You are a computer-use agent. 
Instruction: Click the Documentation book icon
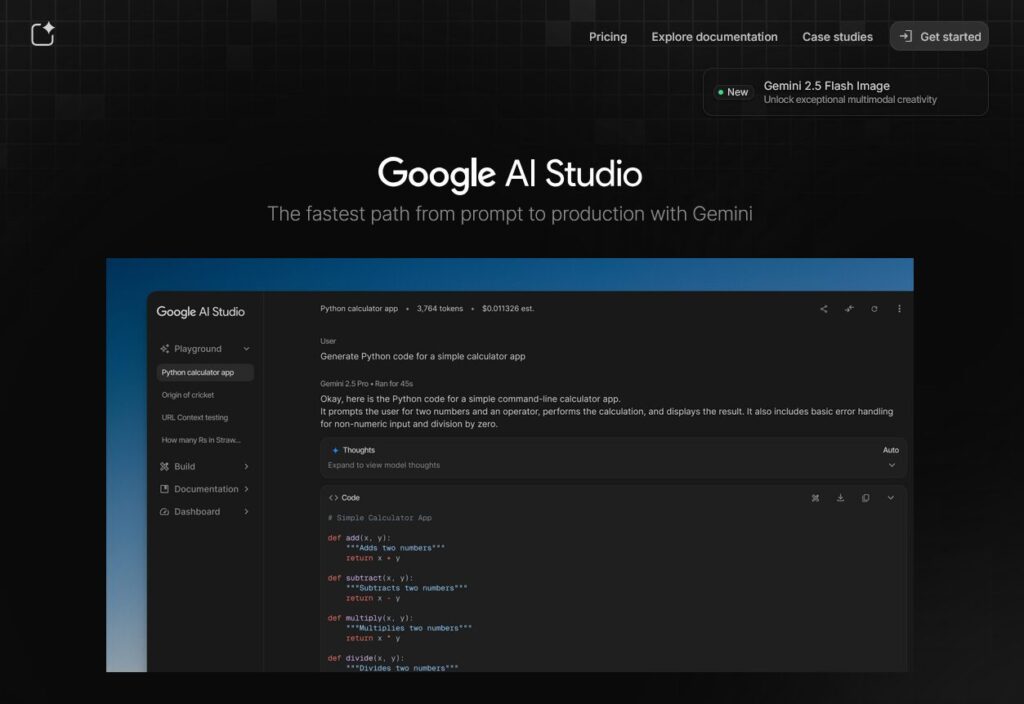(x=165, y=489)
